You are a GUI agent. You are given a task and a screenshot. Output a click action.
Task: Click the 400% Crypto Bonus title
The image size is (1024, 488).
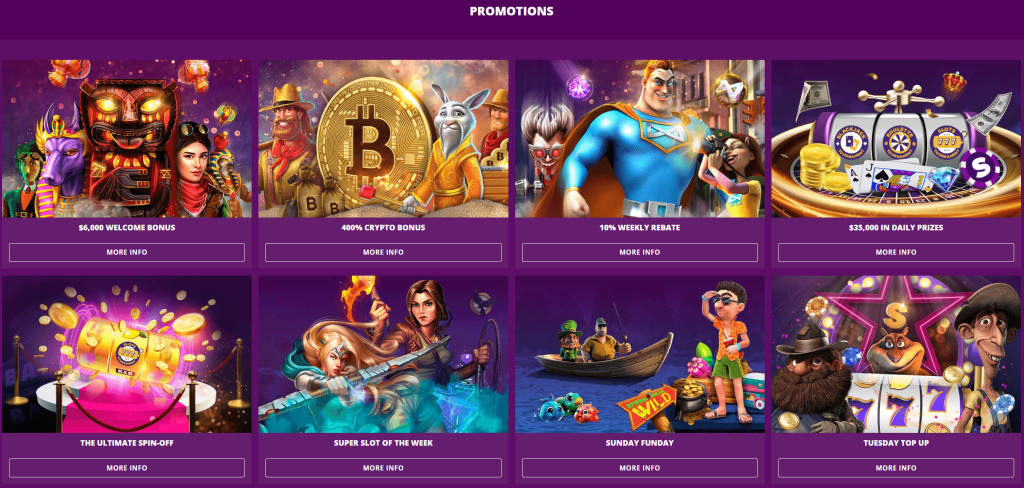coord(383,228)
